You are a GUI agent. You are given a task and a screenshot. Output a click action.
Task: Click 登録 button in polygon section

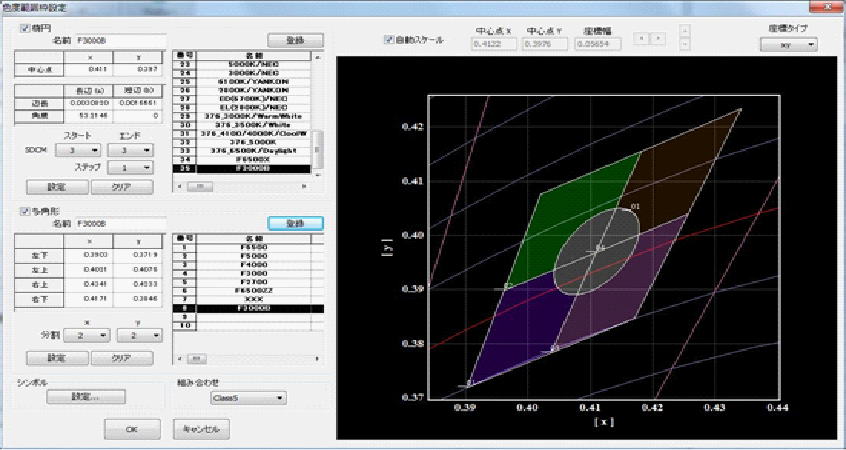tap(296, 223)
